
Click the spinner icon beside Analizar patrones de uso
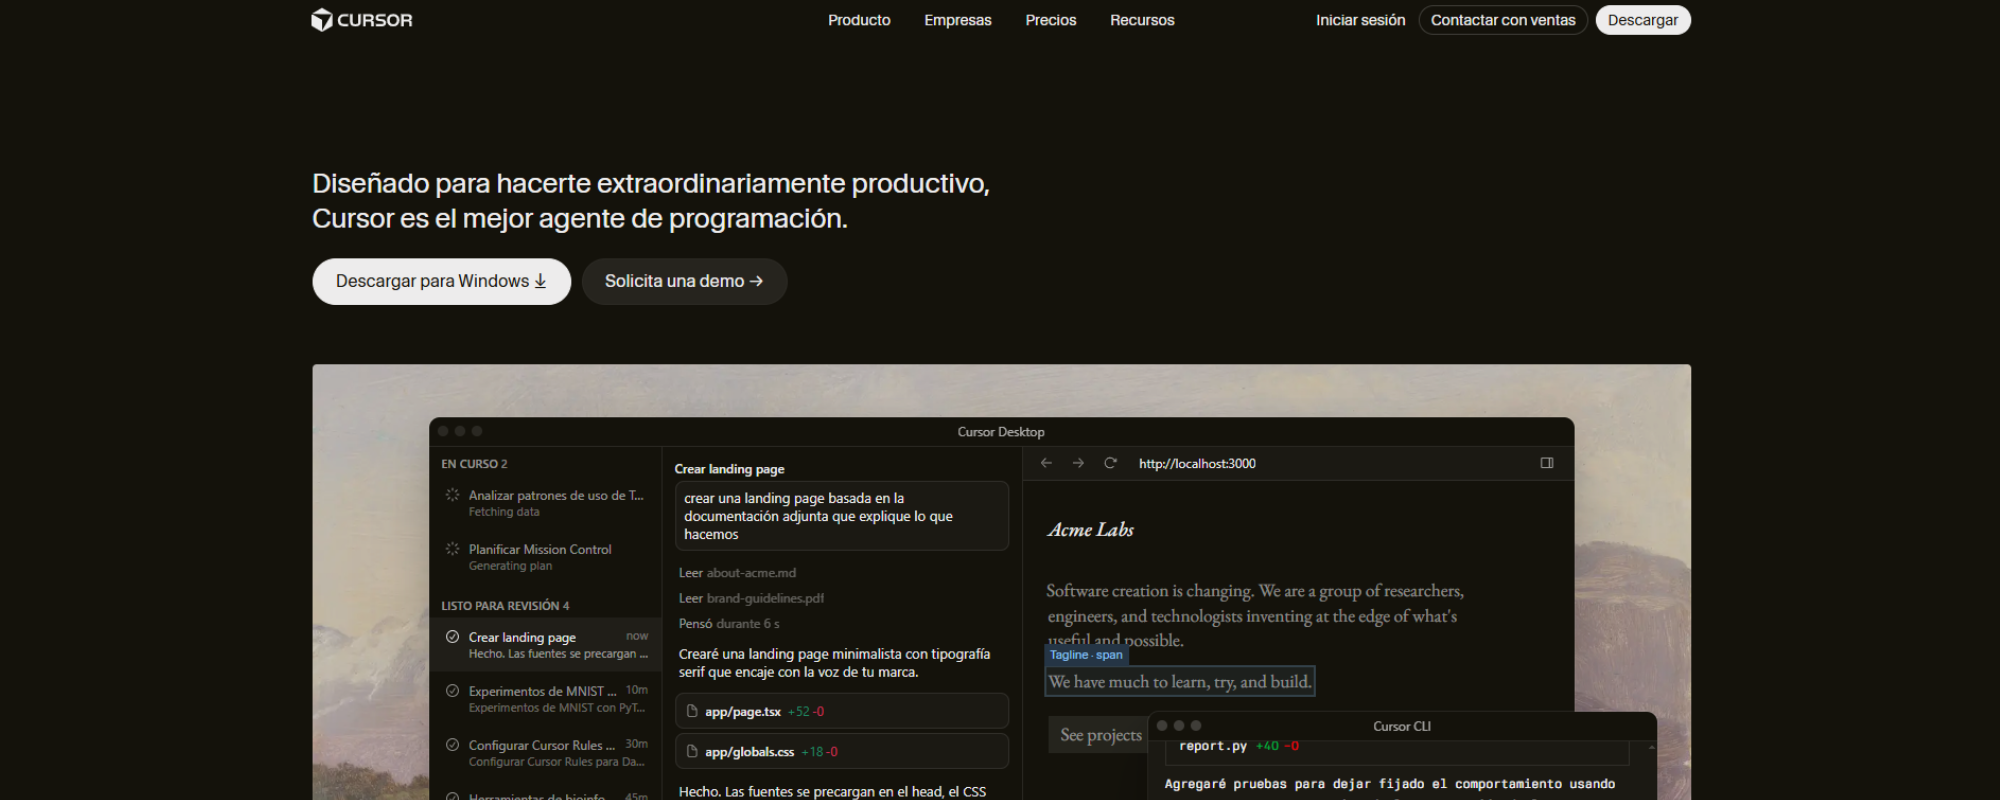pyautogui.click(x=452, y=495)
